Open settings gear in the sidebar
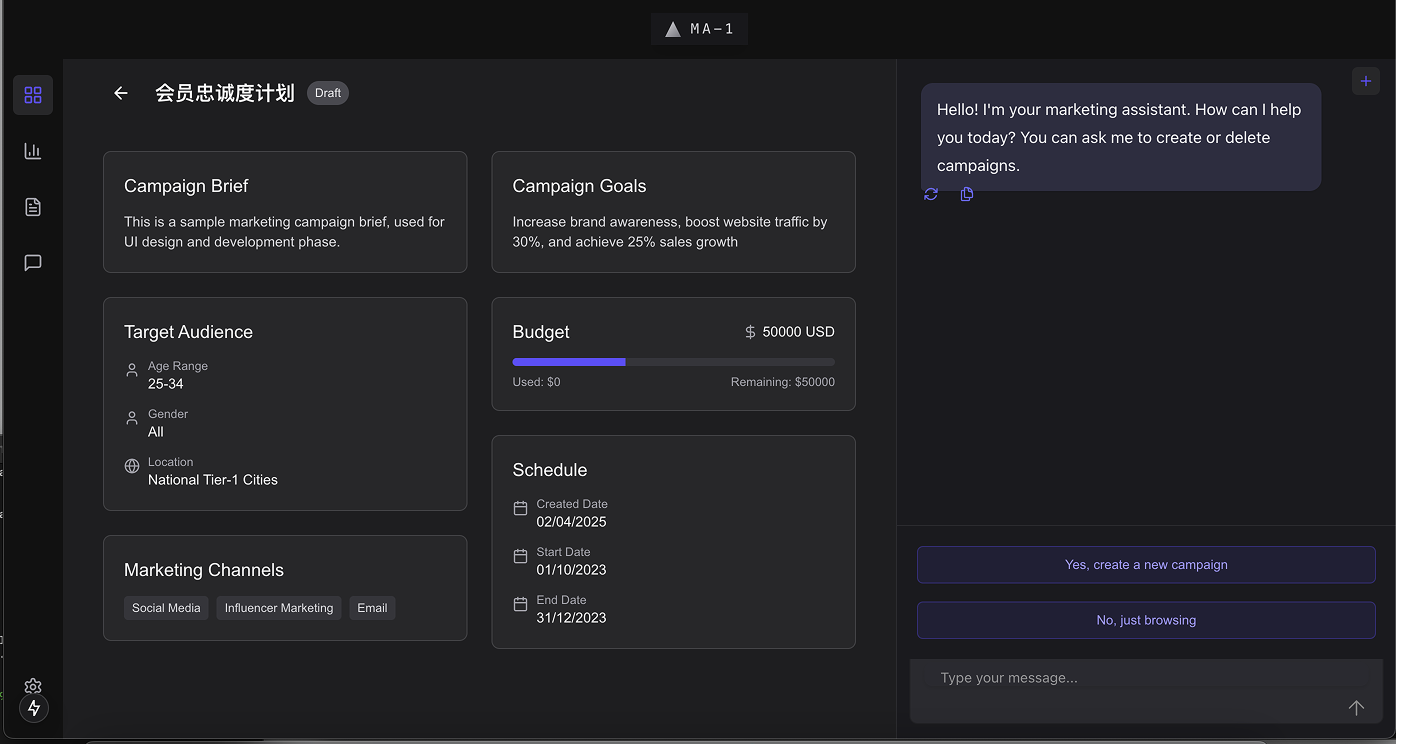Screen dimensions: 1408x744 coord(33,686)
